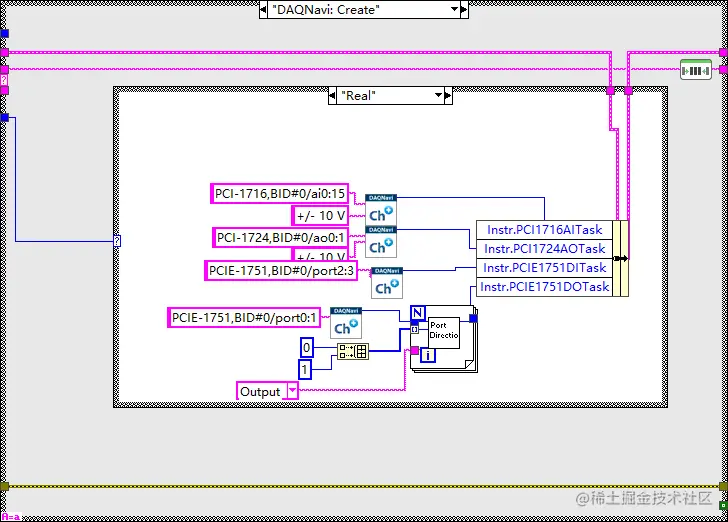Viewport: 728px width, 522px height.
Task: Select the Instr.PCI1716AITask bundle element
Action: (x=545, y=229)
